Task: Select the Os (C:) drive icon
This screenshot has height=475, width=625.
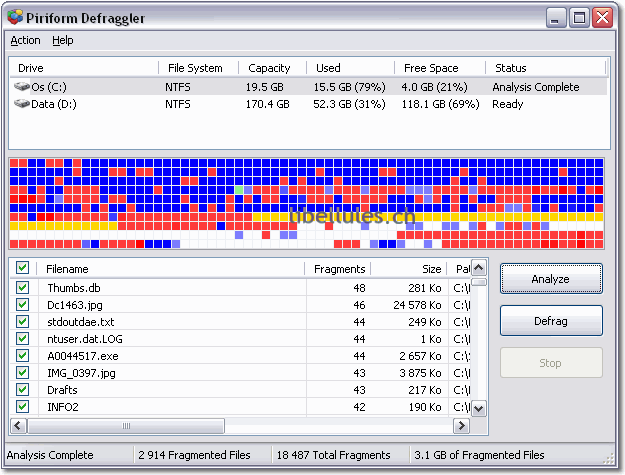Action: (x=22, y=86)
